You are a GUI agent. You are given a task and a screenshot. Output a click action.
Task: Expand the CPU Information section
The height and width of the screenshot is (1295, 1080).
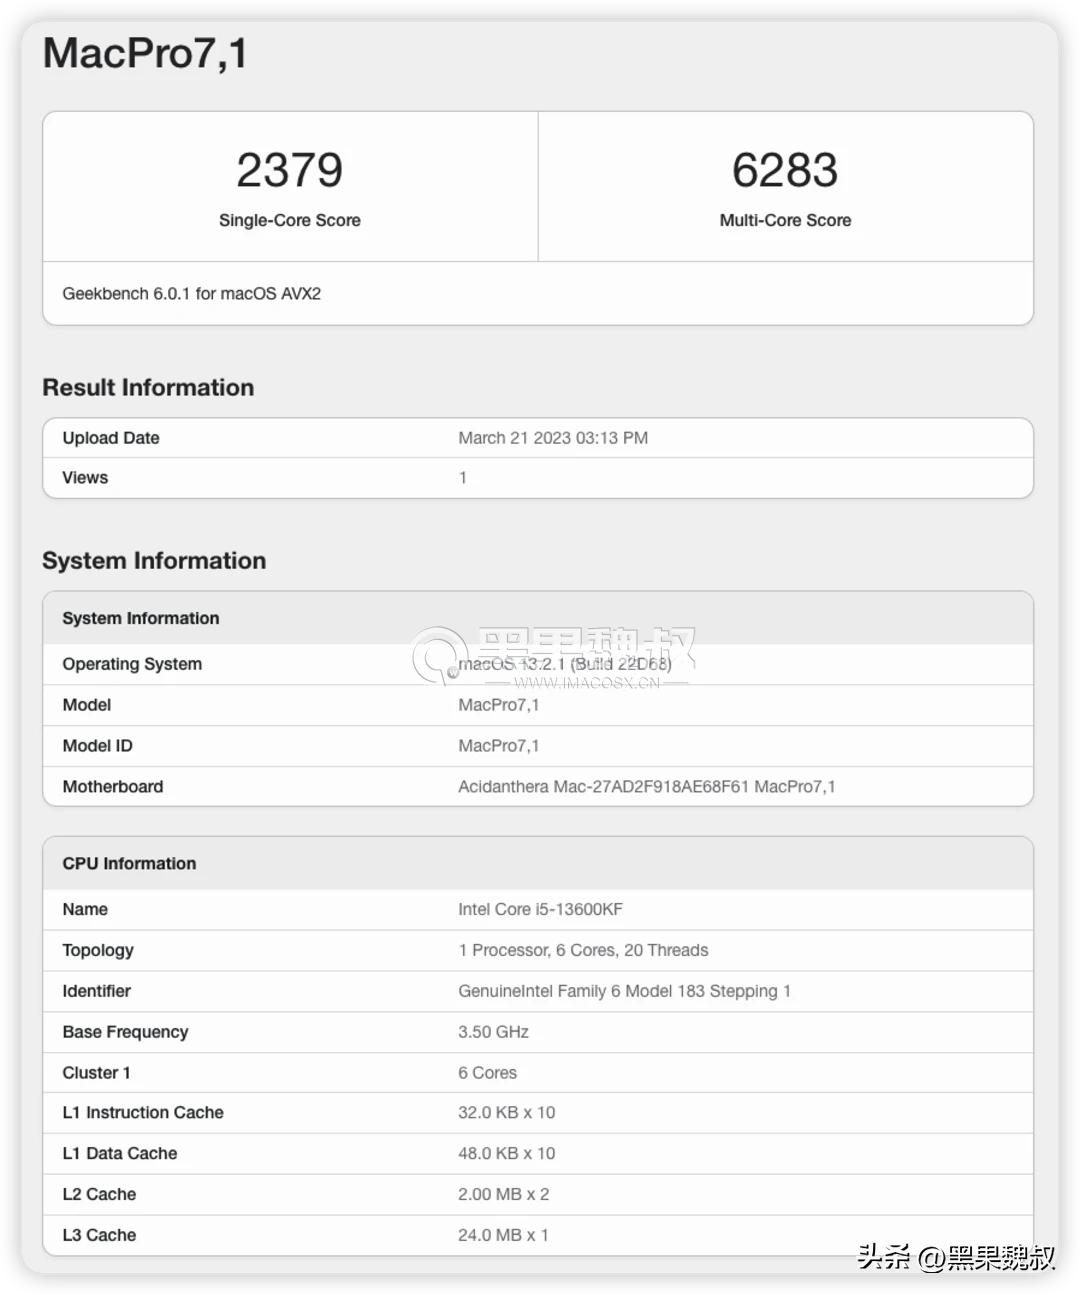click(129, 863)
